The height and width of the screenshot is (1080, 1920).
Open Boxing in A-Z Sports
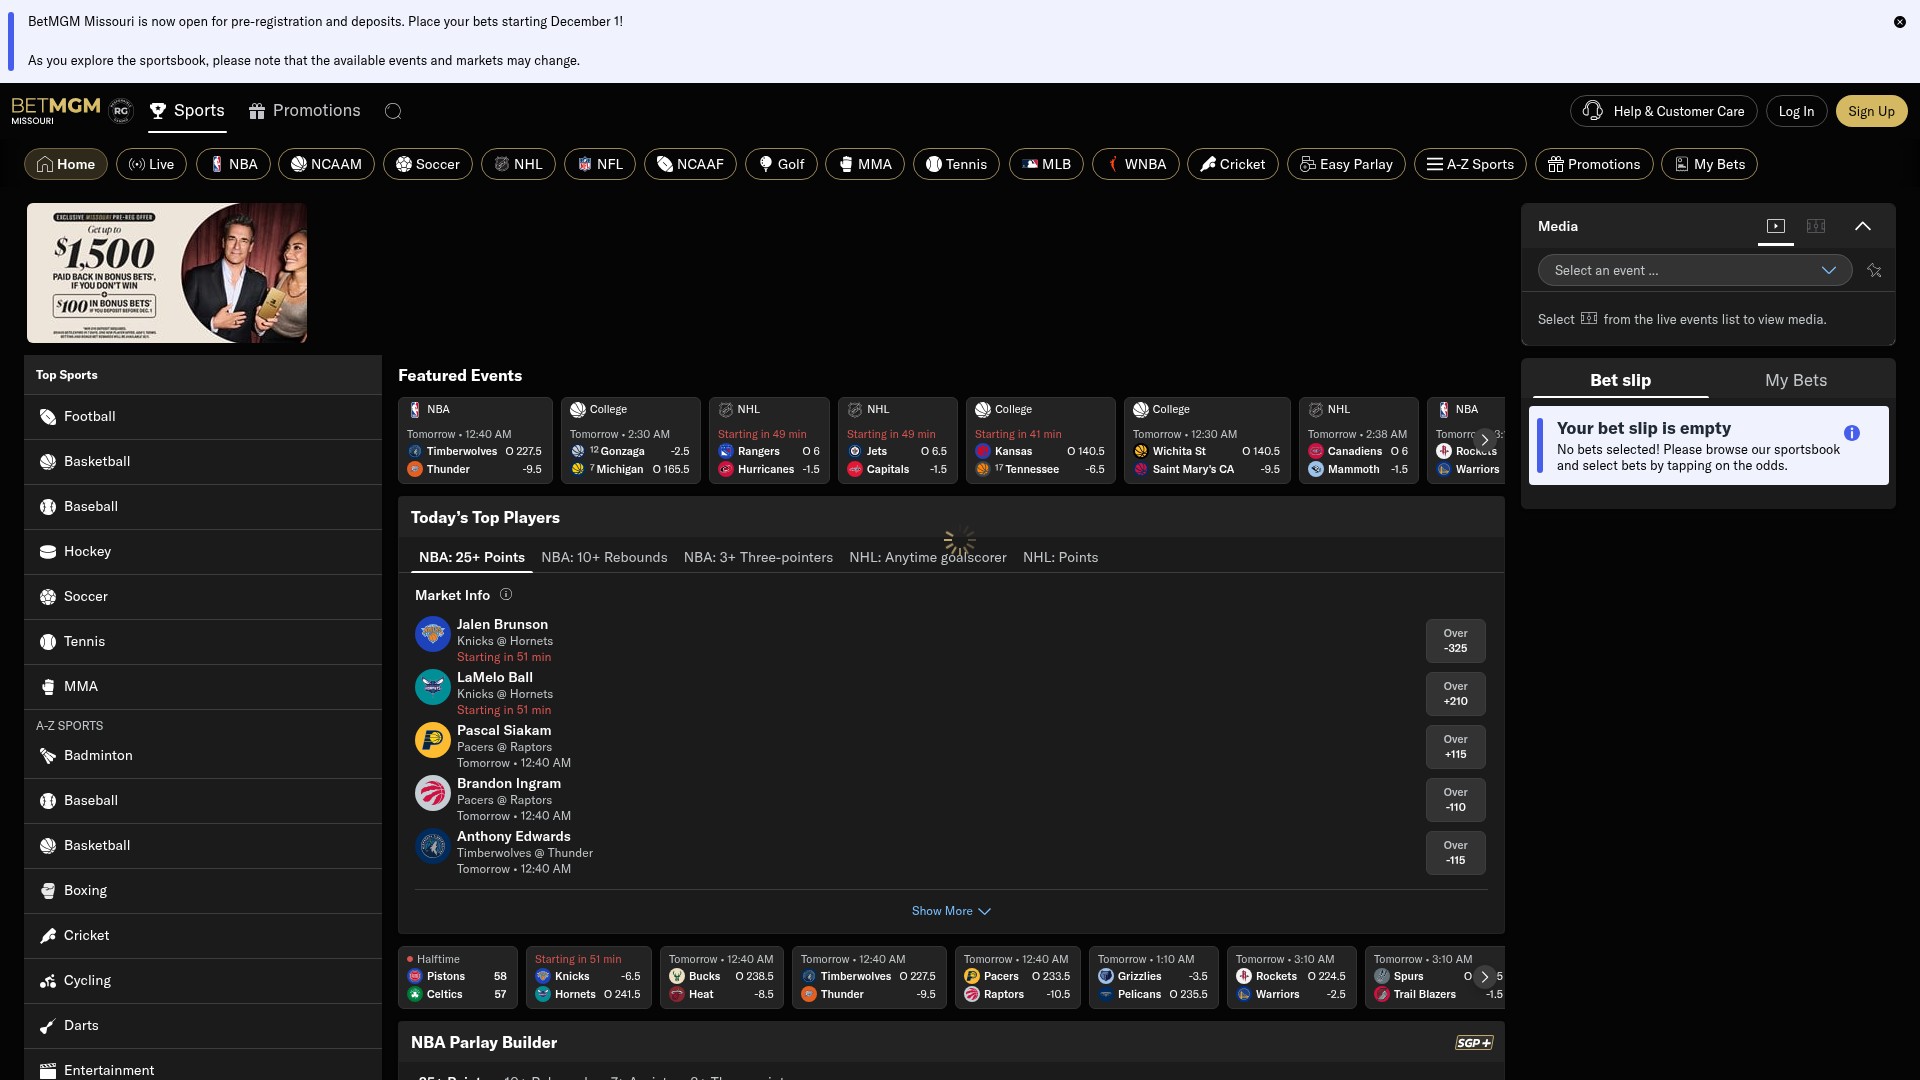[203, 891]
